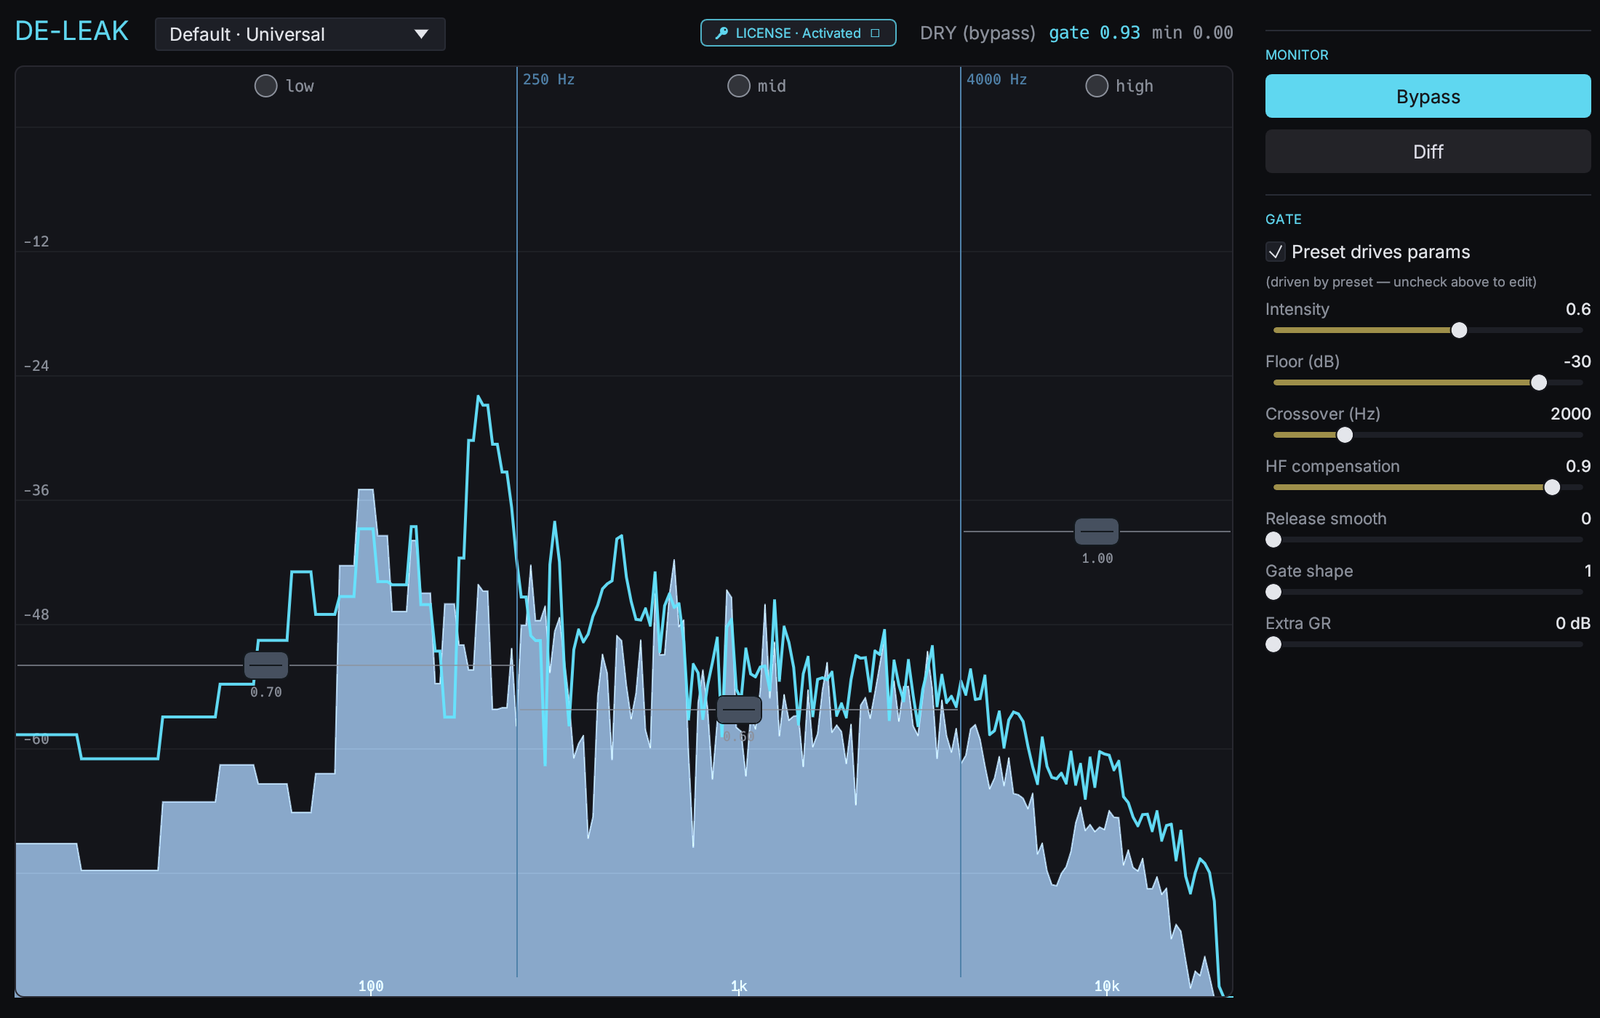Viewport: 1600px width, 1018px height.
Task: Click the driven by preset hint text
Action: 1401,282
